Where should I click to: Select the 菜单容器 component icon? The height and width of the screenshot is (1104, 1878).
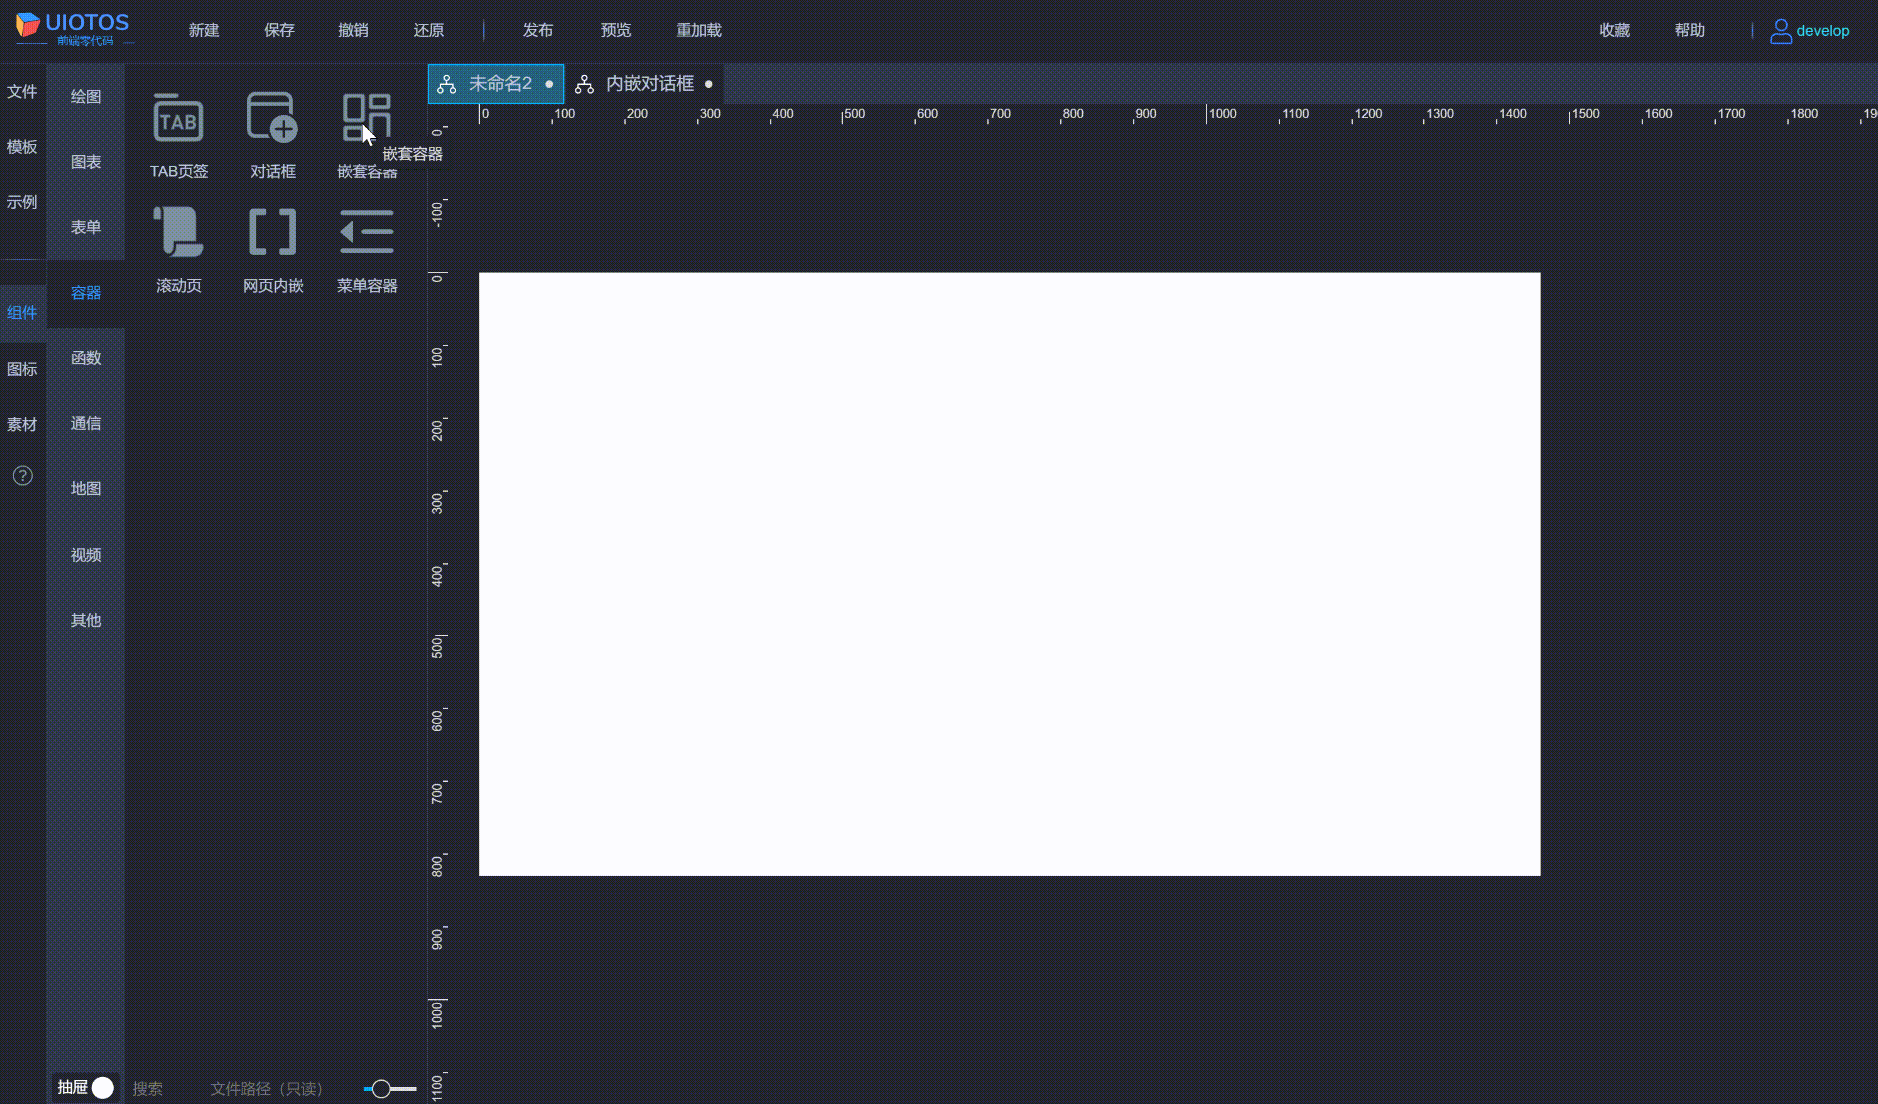coord(366,231)
